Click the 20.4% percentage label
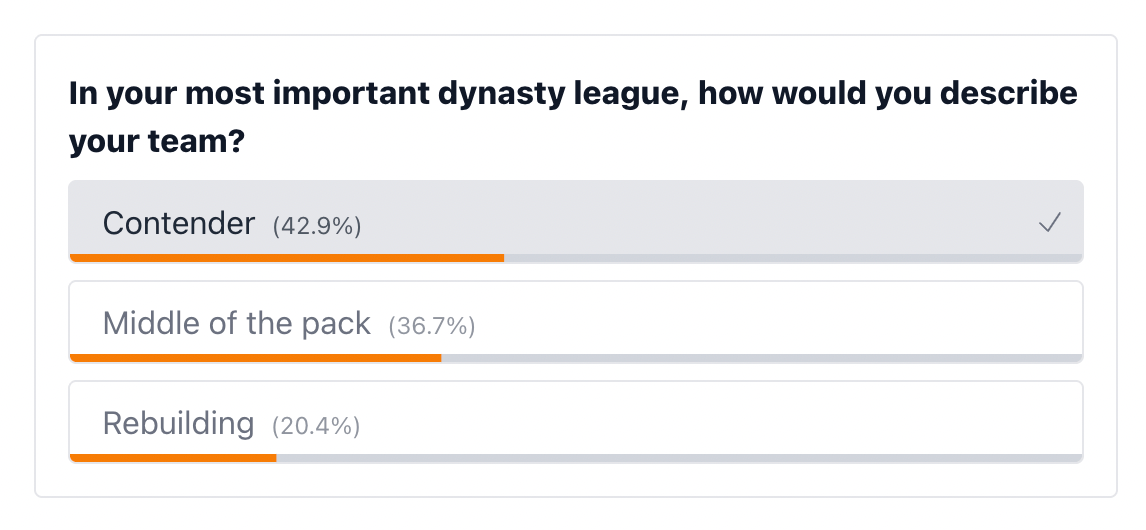 [x=316, y=426]
